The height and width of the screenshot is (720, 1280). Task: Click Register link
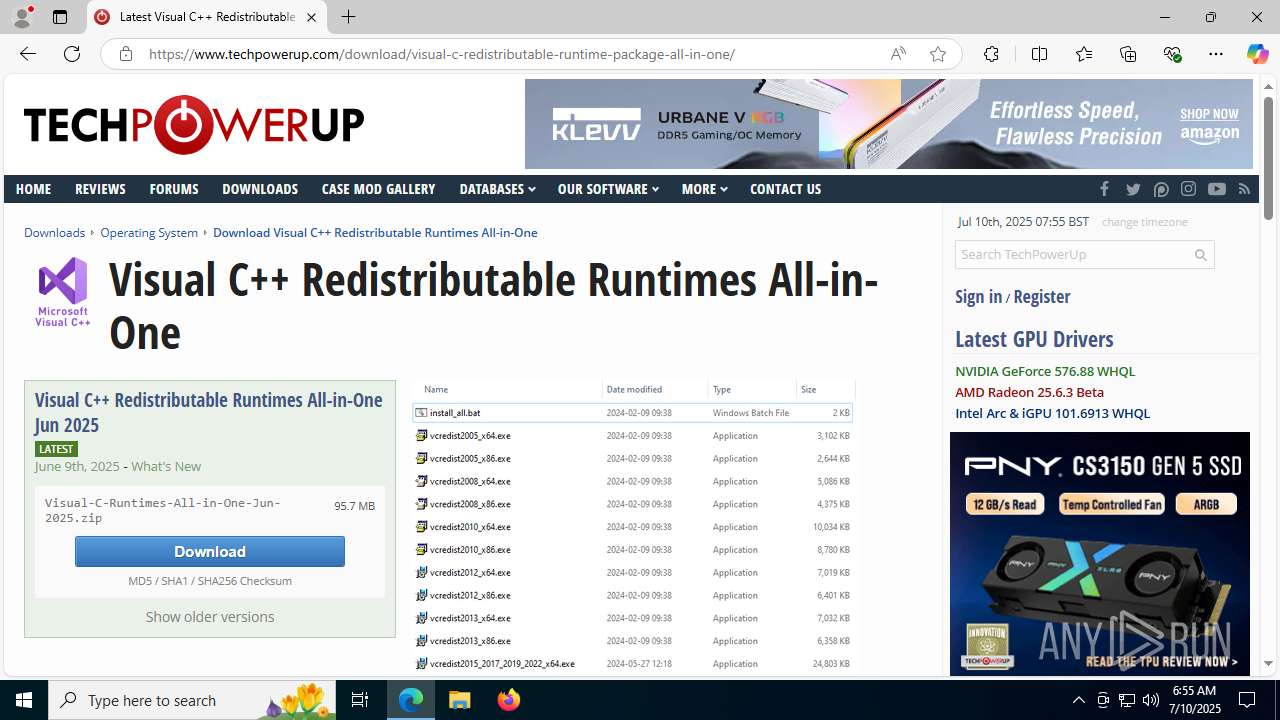click(1042, 297)
